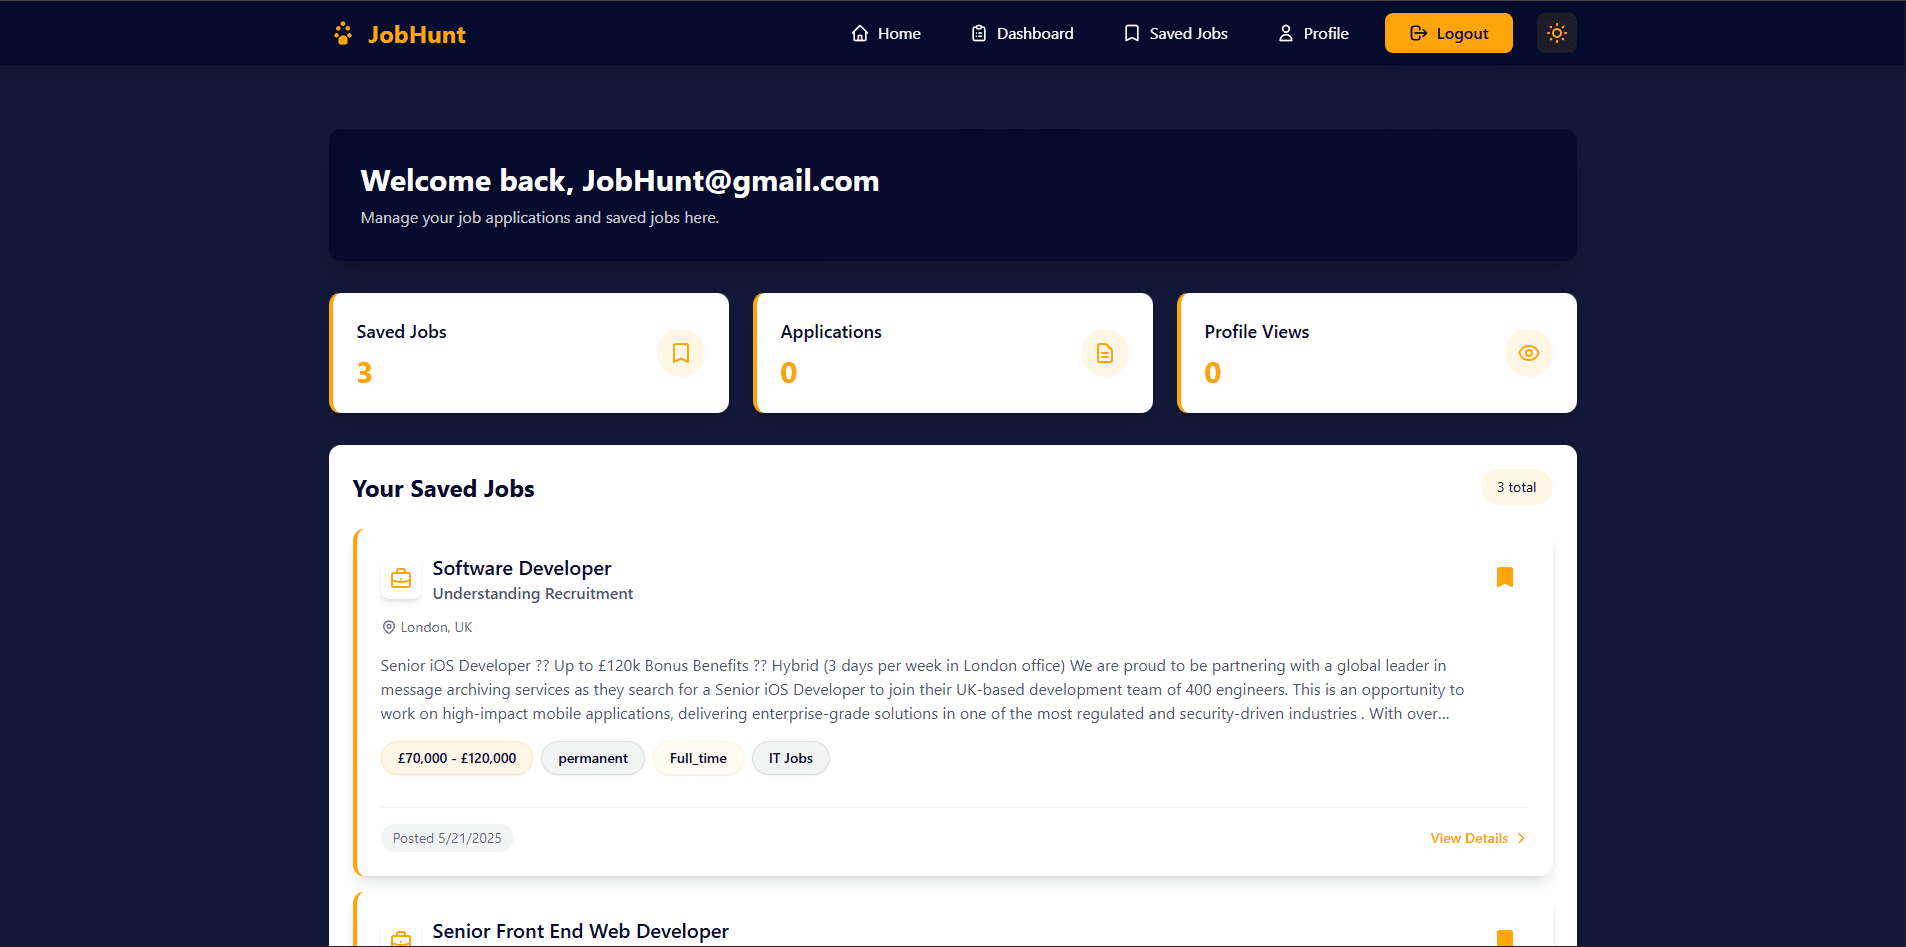Click the 'Posted 5/21/2025' label

tap(447, 838)
